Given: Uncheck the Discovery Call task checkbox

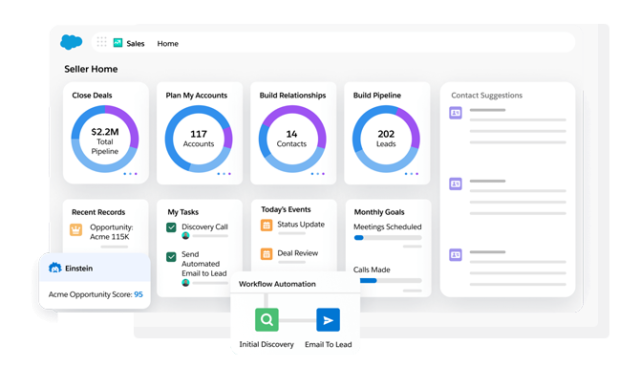Looking at the screenshot, I should tap(171, 227).
